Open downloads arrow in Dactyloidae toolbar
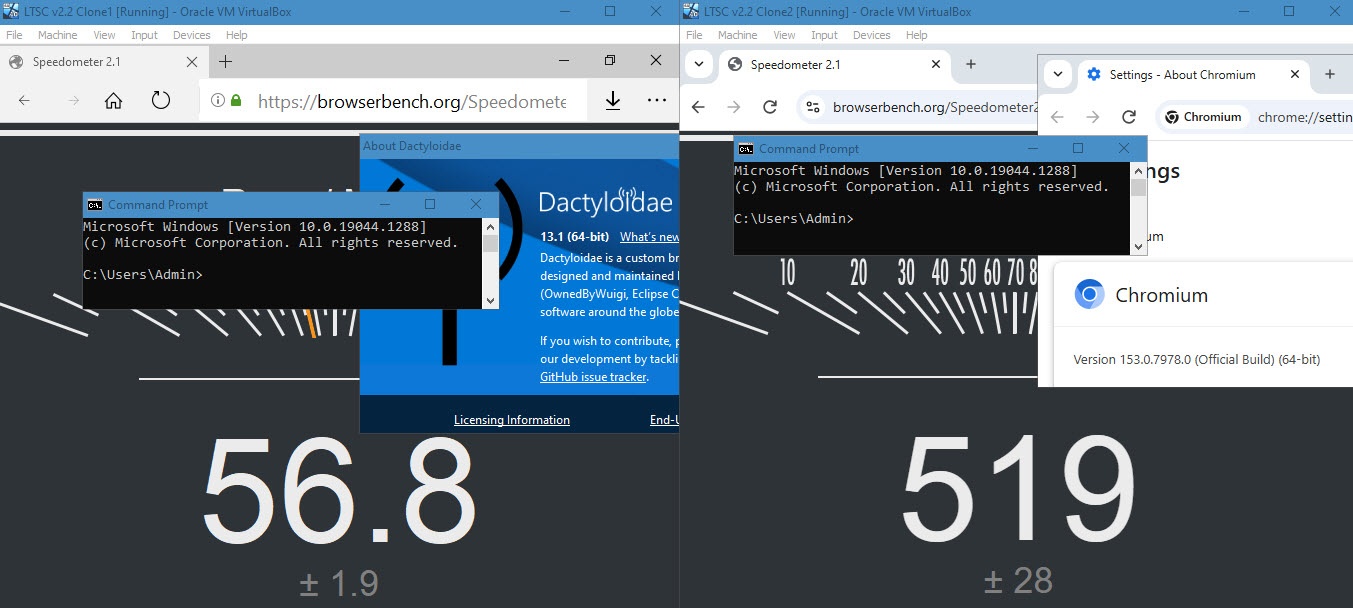 [613, 101]
